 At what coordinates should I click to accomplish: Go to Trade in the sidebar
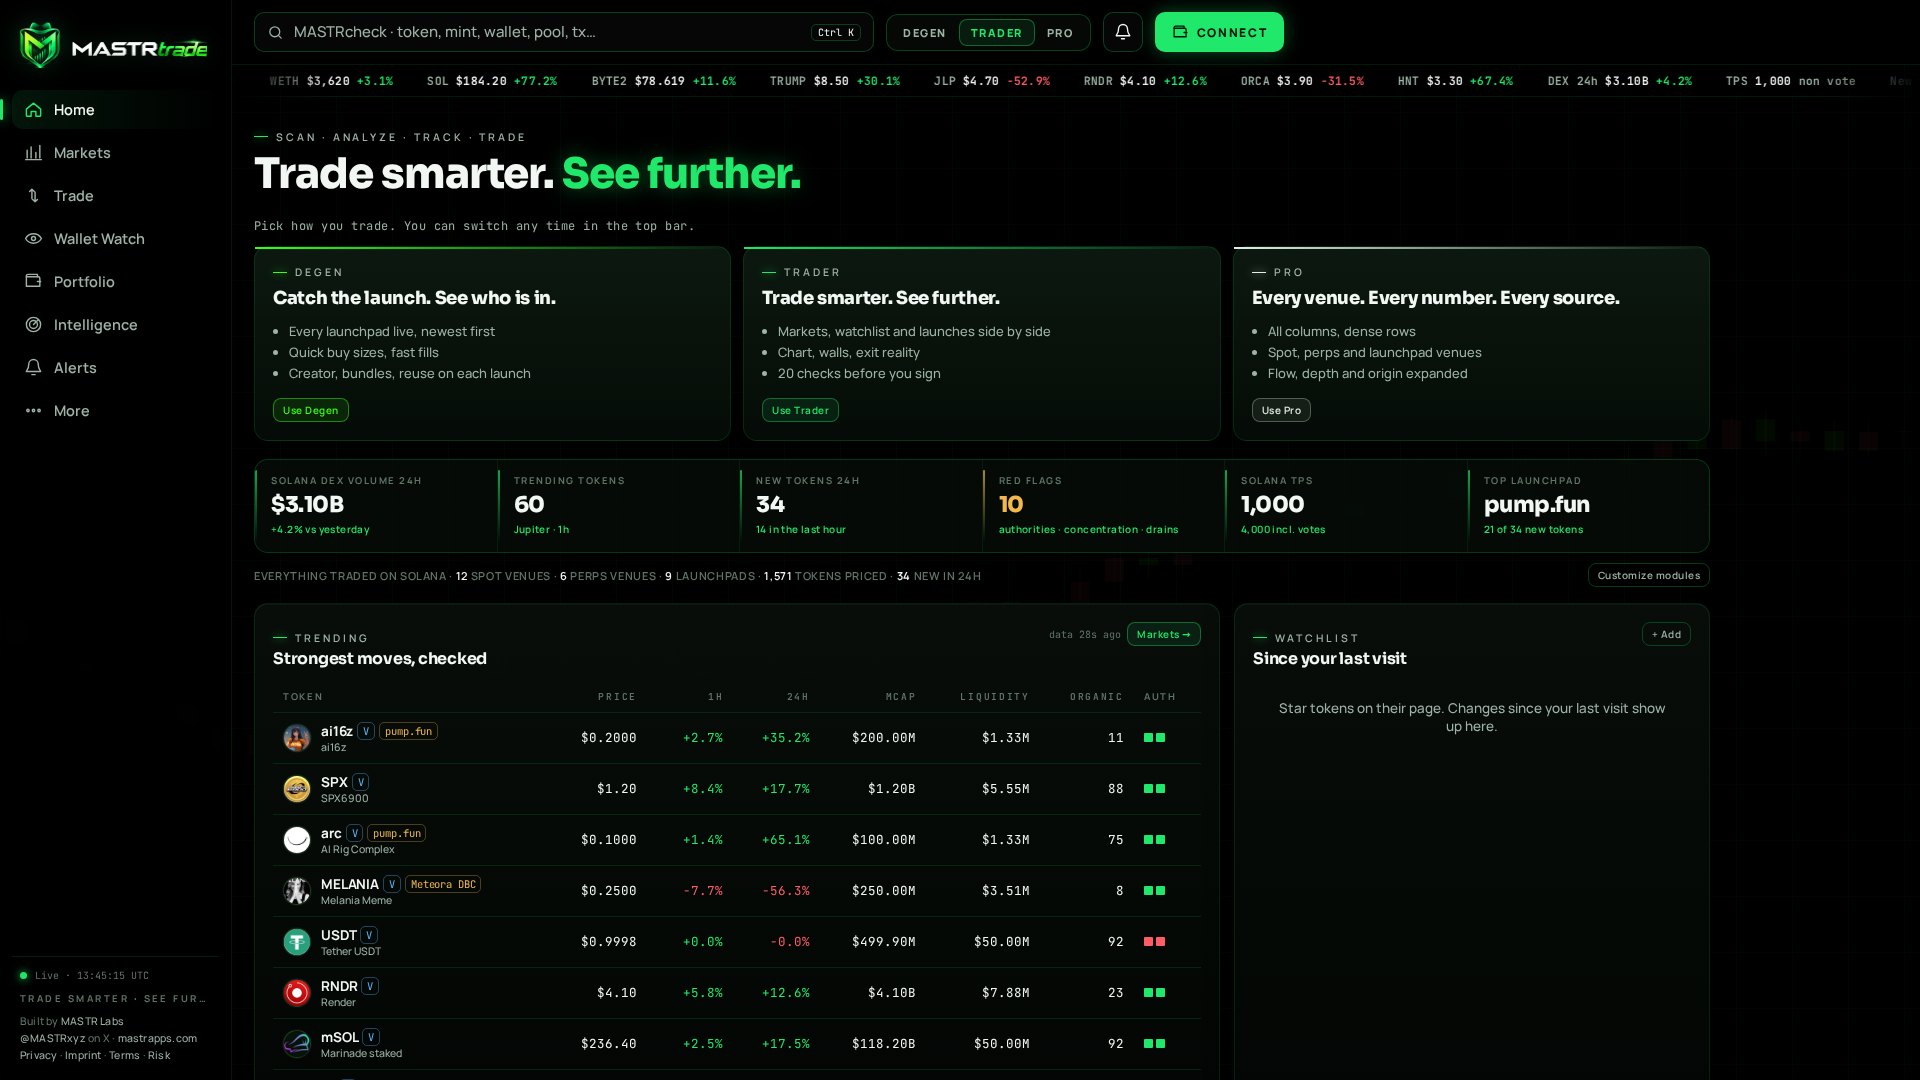(116, 196)
